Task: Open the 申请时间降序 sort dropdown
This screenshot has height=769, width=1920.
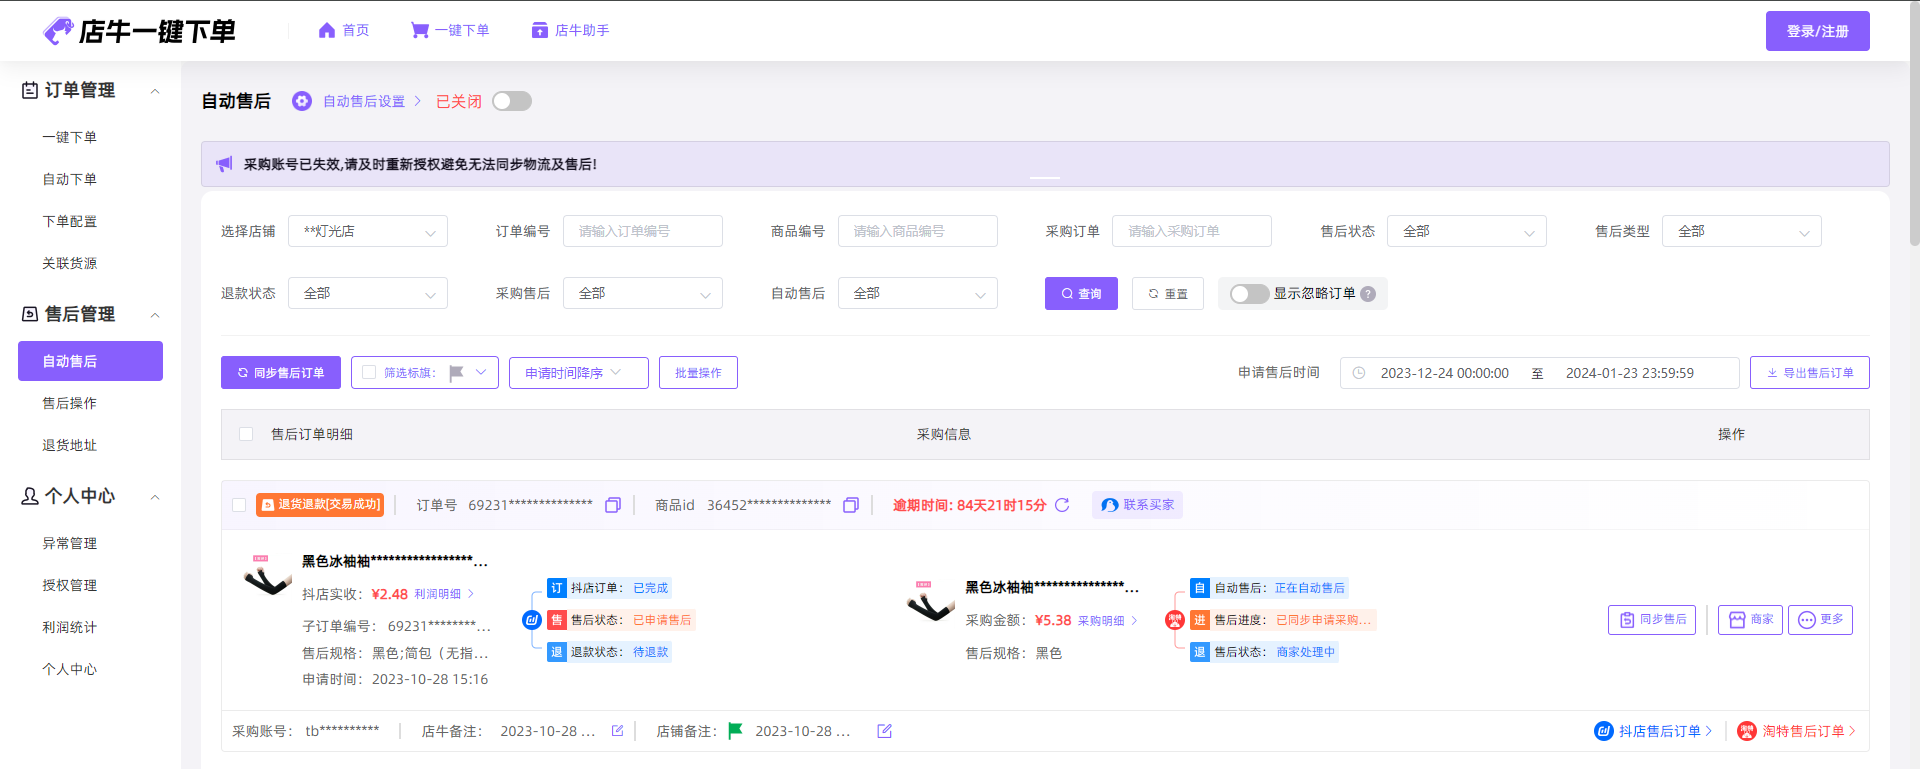Action: [x=578, y=373]
